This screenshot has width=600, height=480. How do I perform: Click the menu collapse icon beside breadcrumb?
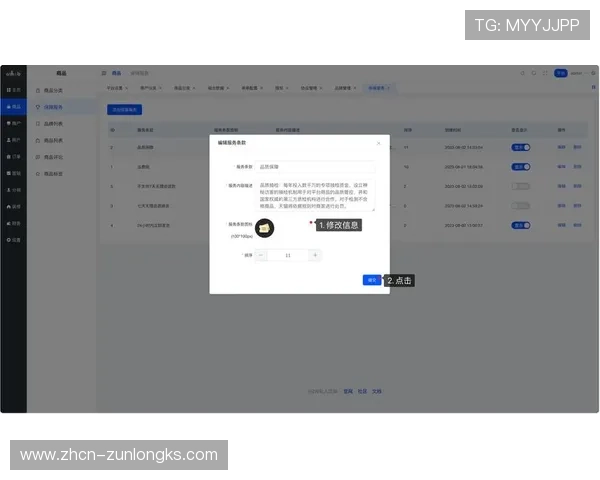[x=104, y=73]
